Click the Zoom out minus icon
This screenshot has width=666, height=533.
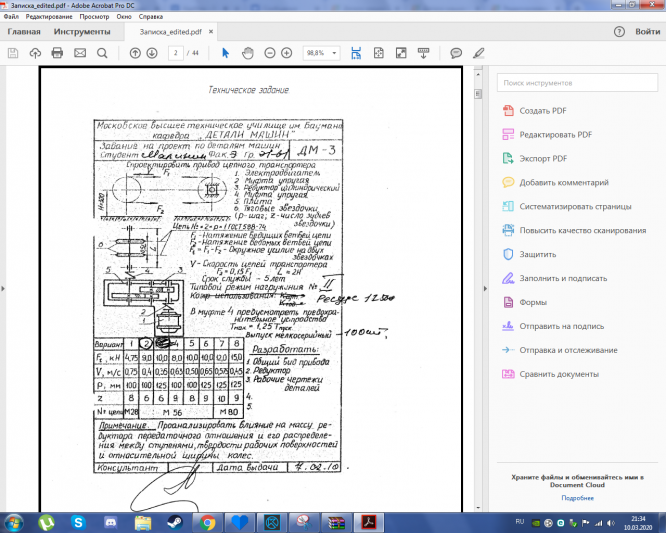pyautogui.click(x=268, y=52)
